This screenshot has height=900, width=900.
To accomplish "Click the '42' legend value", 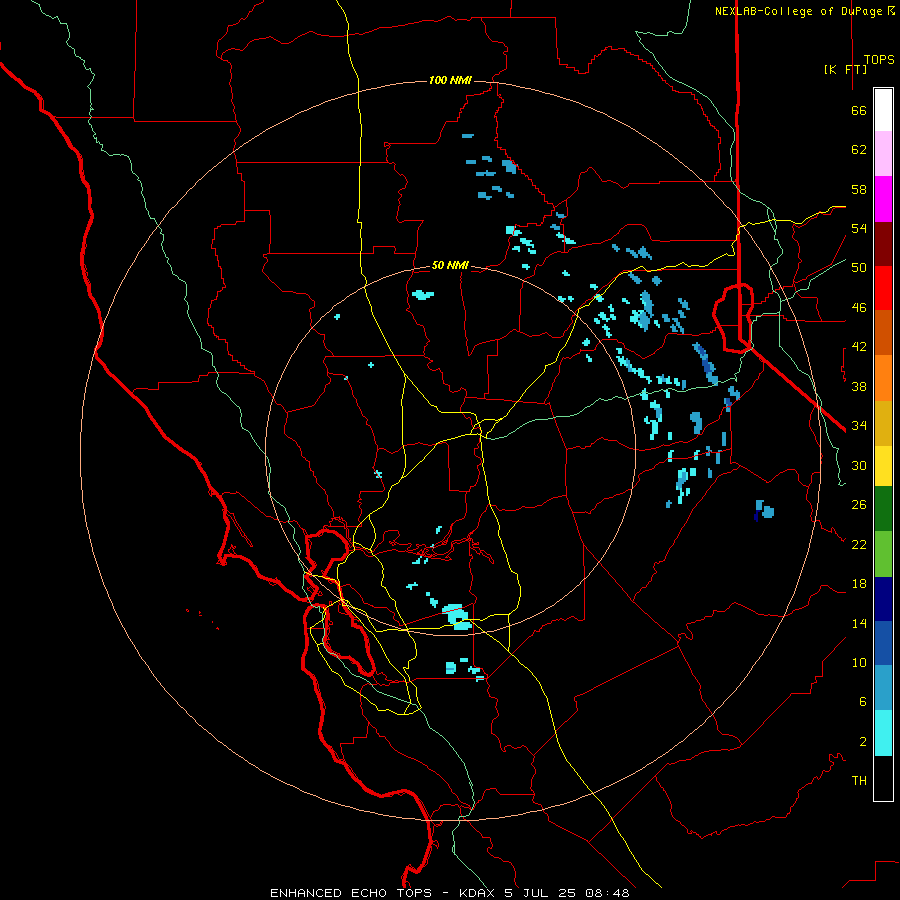I will (x=859, y=347).
